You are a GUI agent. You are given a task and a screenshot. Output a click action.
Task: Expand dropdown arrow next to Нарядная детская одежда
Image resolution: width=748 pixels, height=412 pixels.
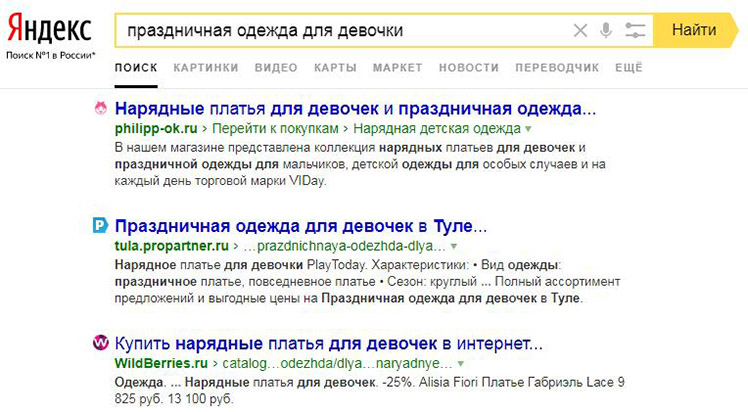[528, 129]
